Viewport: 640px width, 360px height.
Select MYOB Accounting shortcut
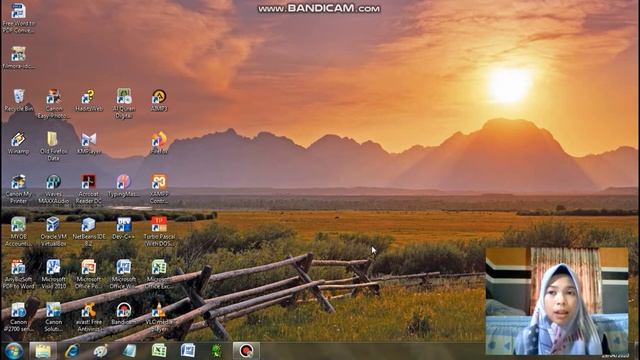pos(18,231)
